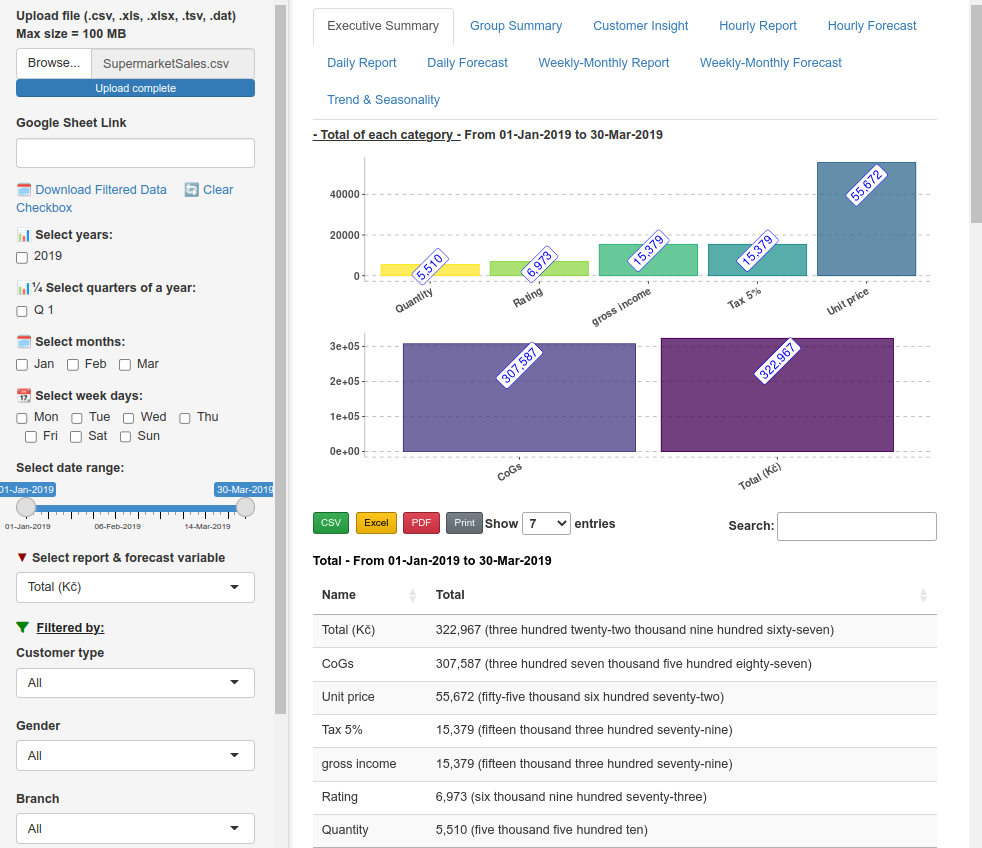The image size is (982, 848).
Task: Click the right date range slider handle
Action: pyautogui.click(x=245, y=507)
